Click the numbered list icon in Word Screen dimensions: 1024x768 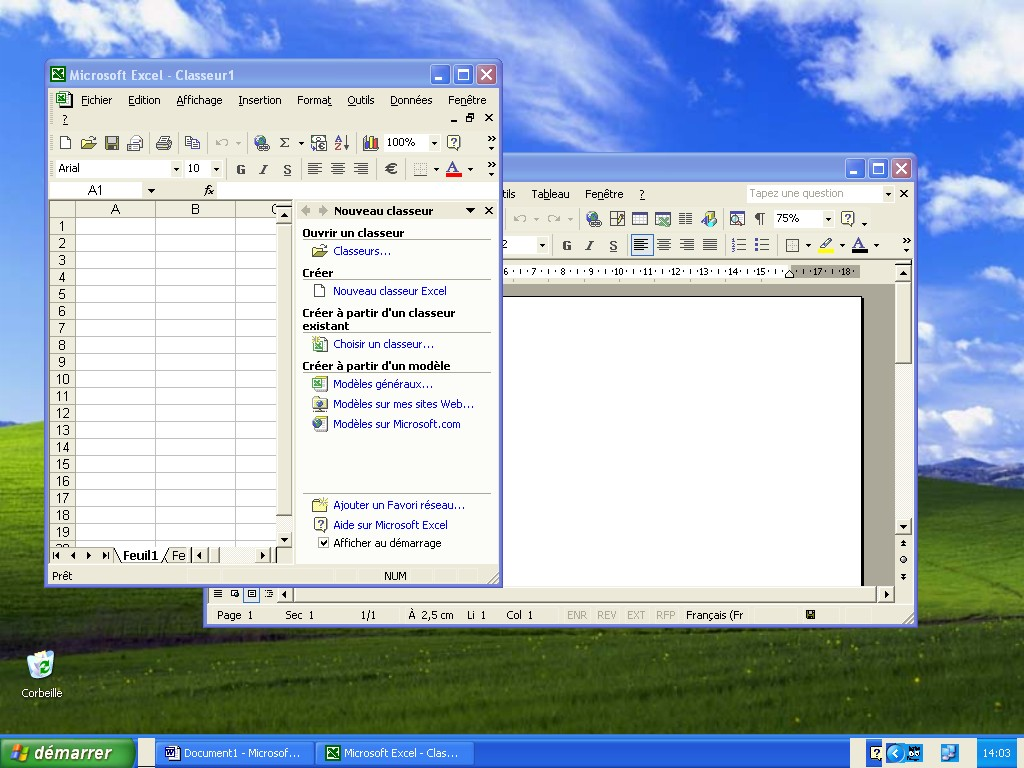pyautogui.click(x=739, y=245)
